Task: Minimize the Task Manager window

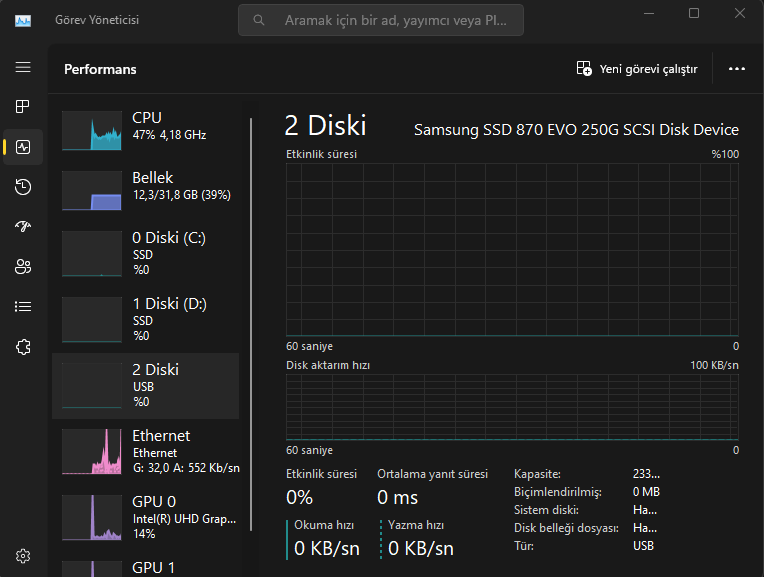Action: tap(649, 13)
